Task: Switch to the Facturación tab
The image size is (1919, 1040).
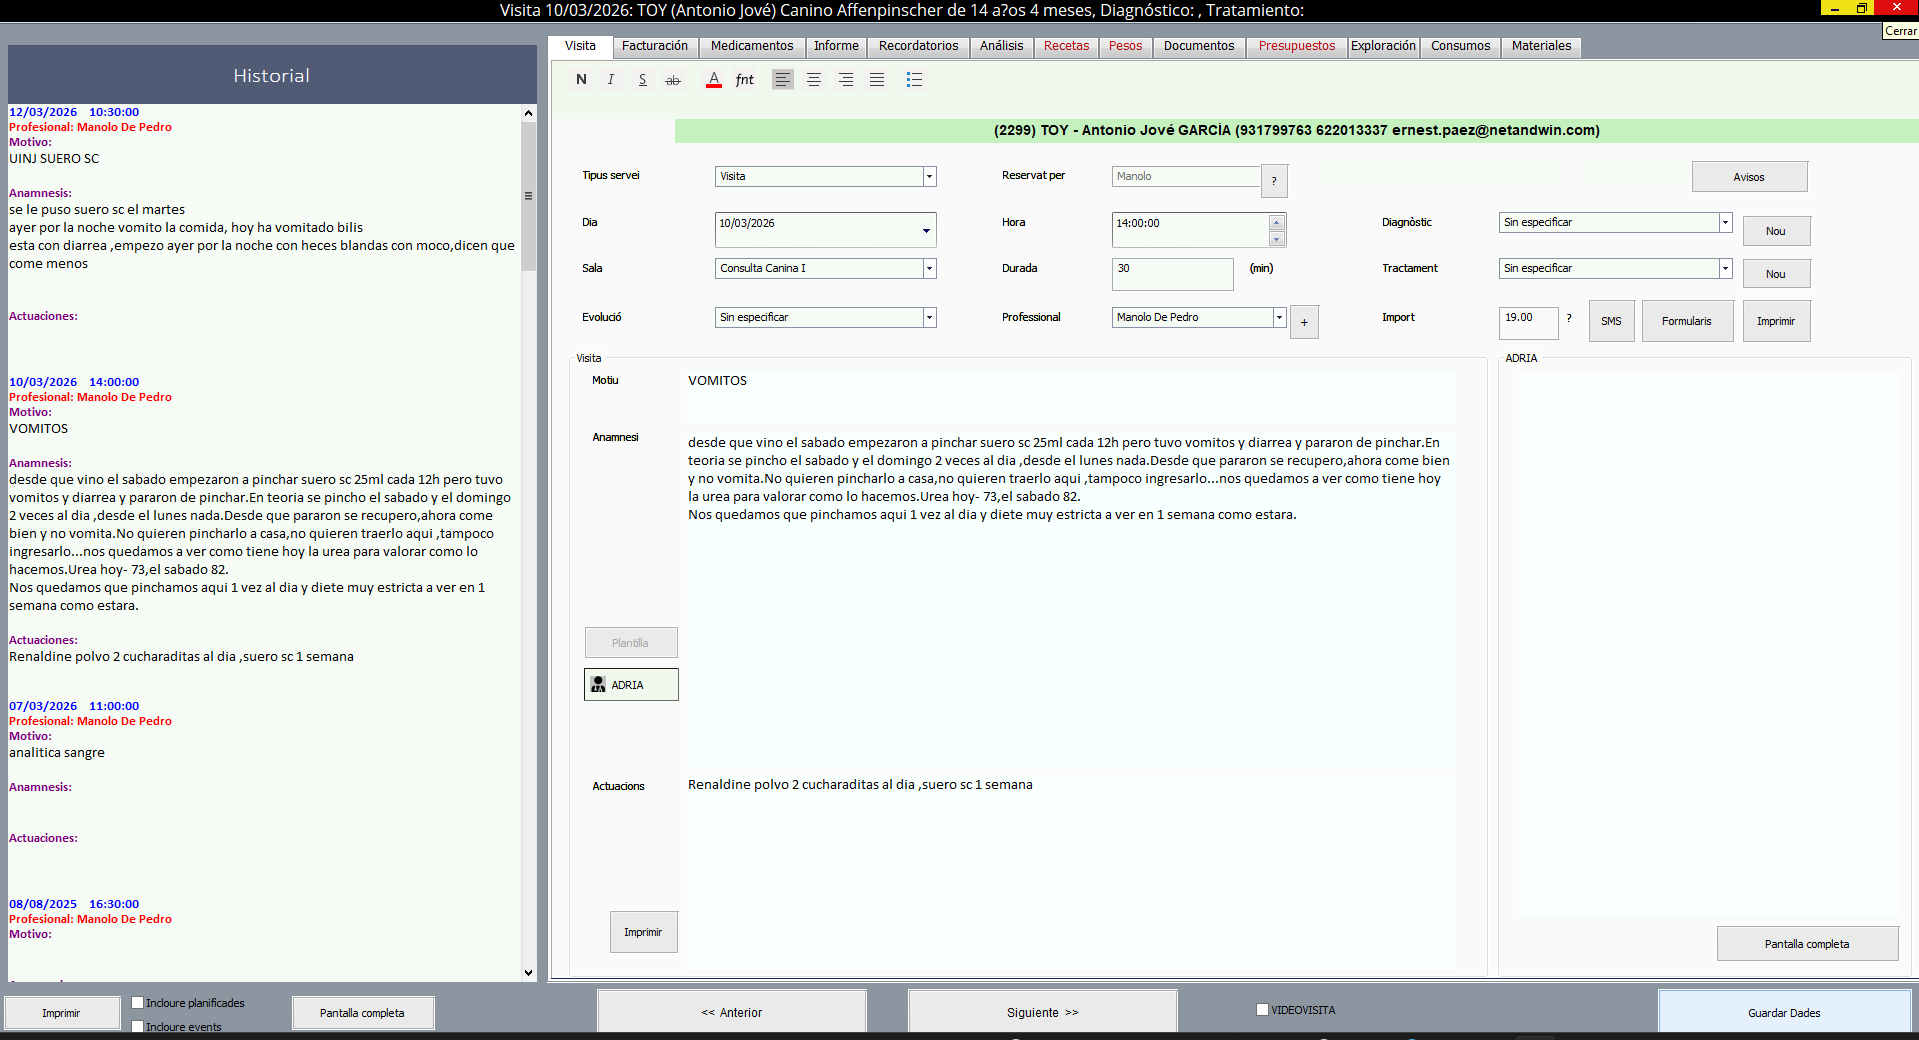Action: pos(655,46)
